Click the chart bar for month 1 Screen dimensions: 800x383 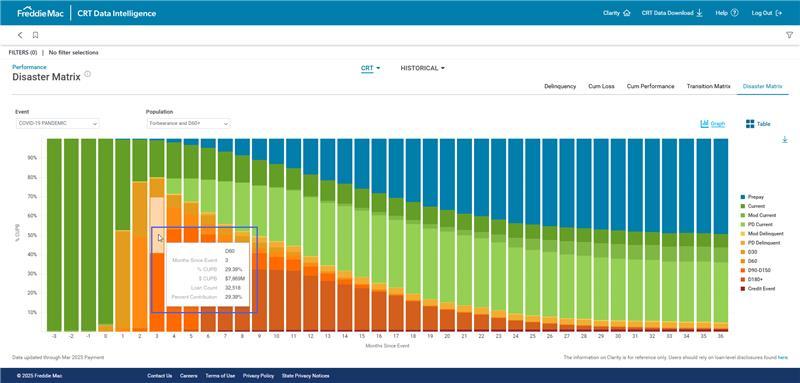point(122,235)
